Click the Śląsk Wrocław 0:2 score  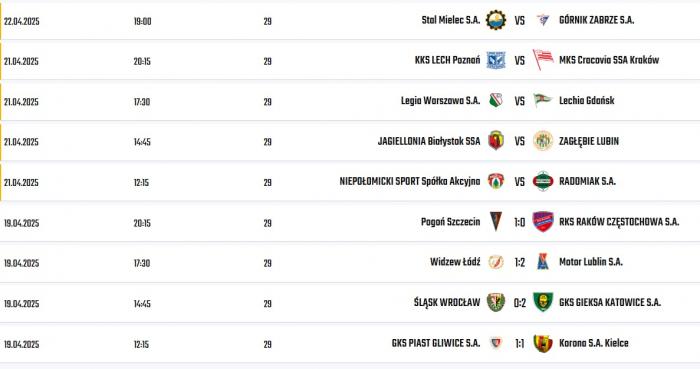coord(520,303)
